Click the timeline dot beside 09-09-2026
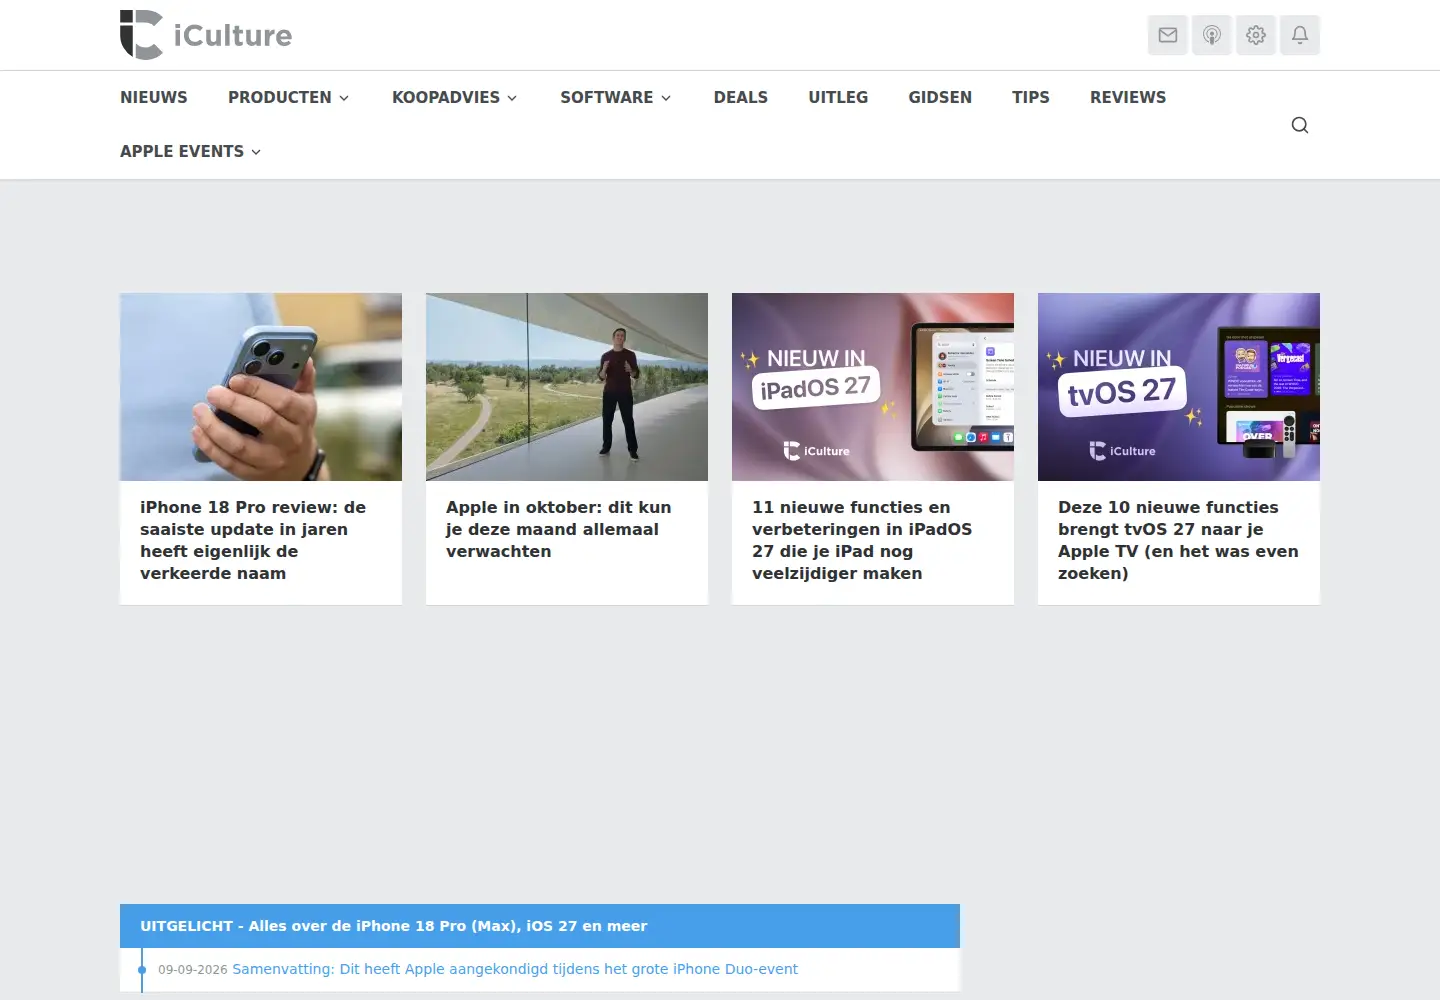Viewport: 1440px width, 1000px height. [142, 970]
